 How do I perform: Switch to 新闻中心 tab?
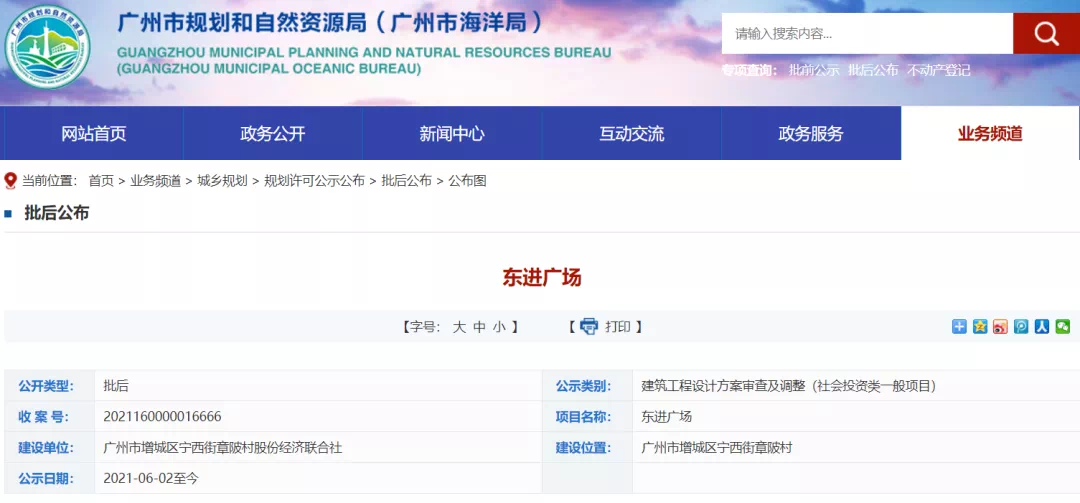click(452, 134)
